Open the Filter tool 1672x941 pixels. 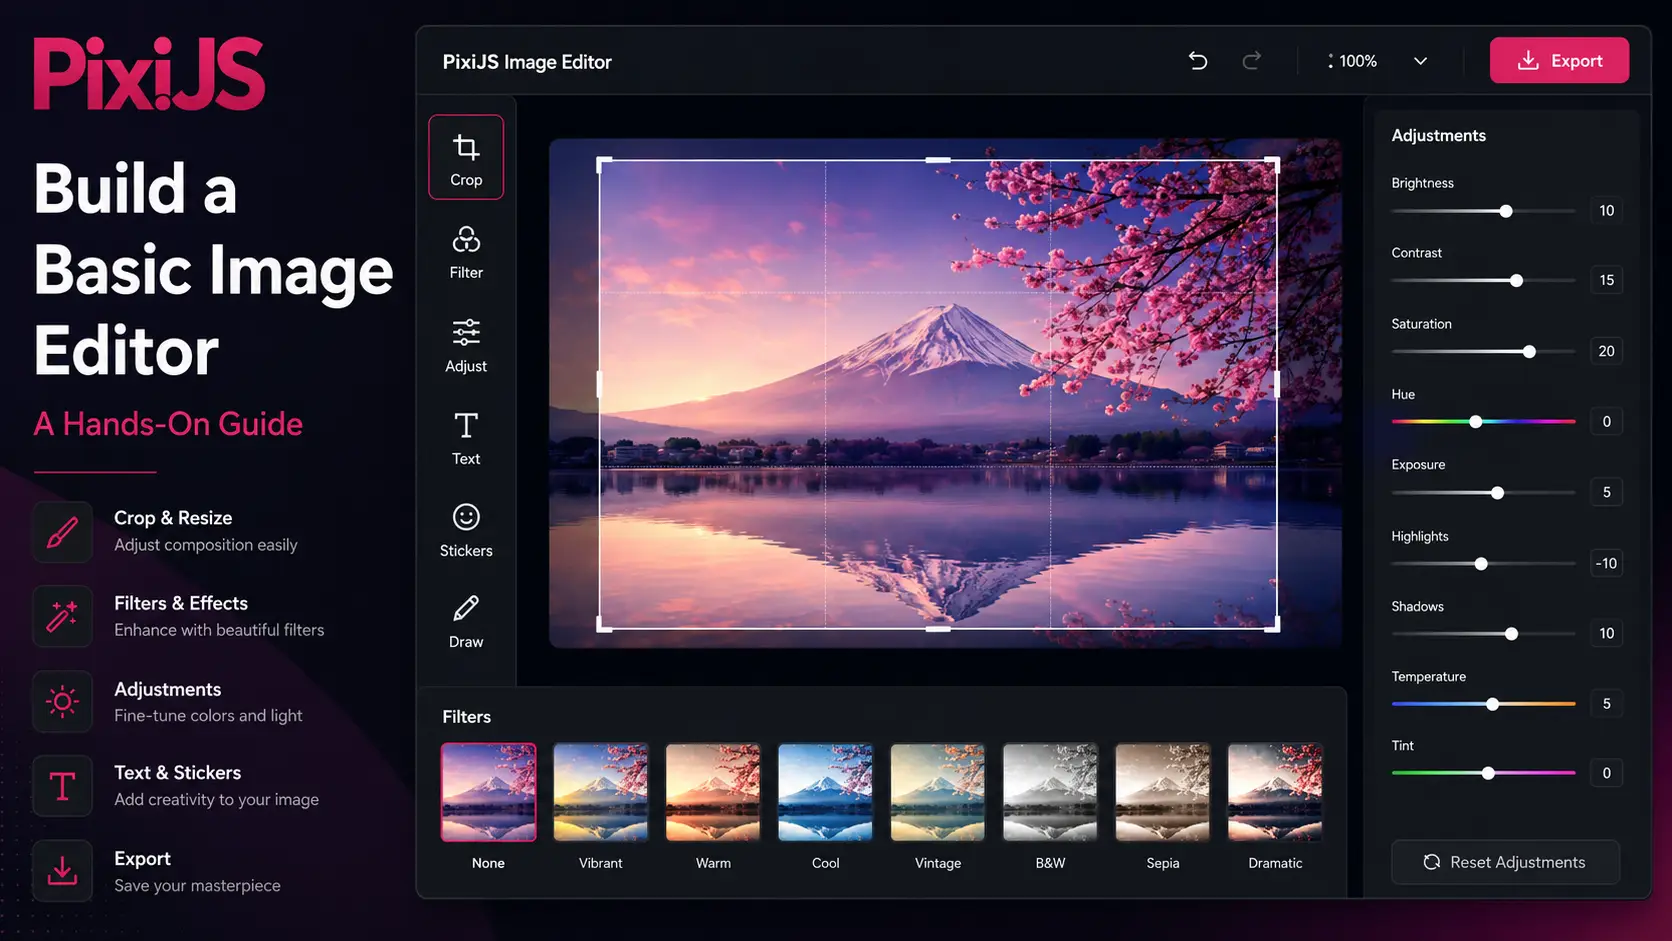(x=466, y=252)
